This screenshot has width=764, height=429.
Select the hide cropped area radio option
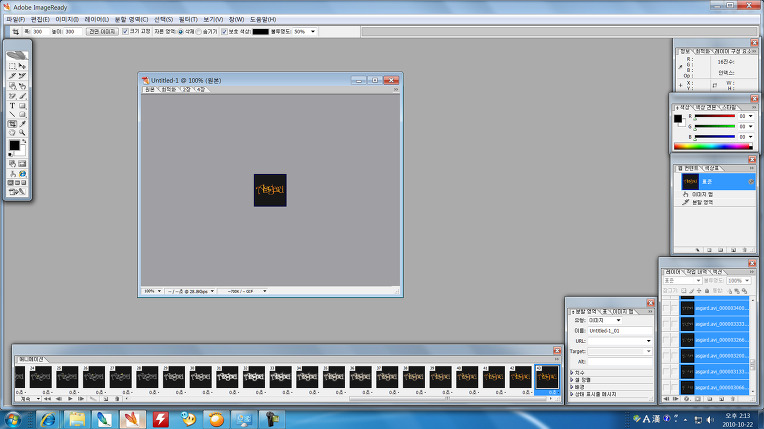(199, 32)
